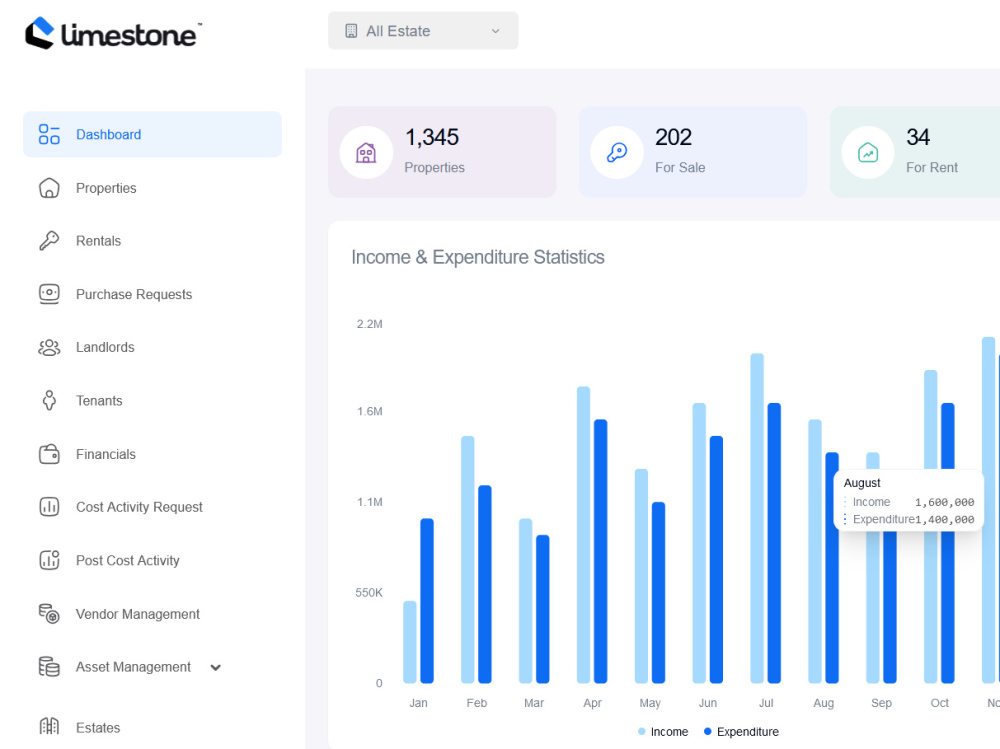Click the August Income bar
This screenshot has height=749, width=1000.
[815, 551]
